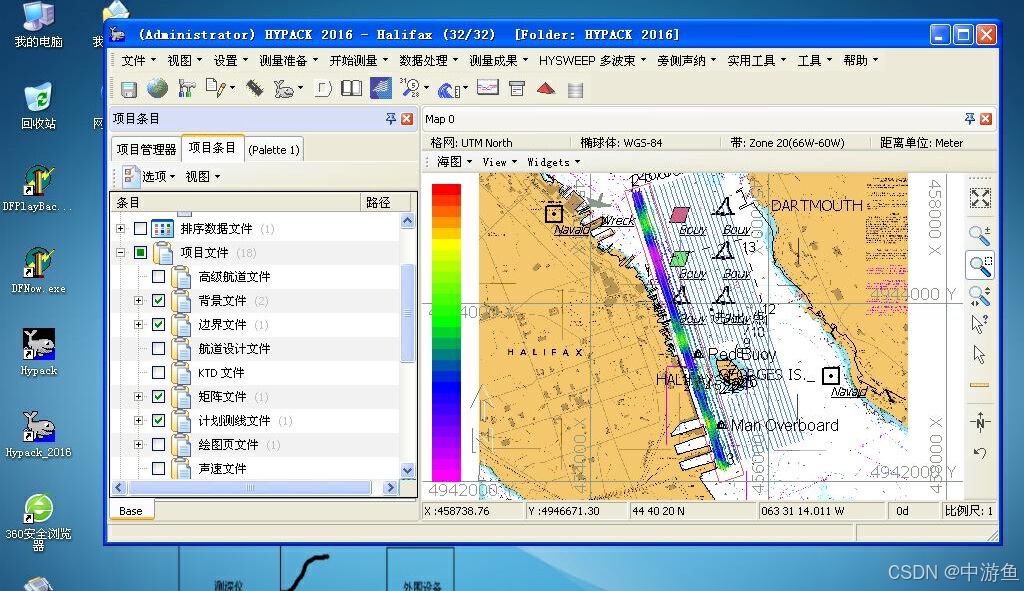The height and width of the screenshot is (591, 1024).
Task: Select the query cursor tool with question mark
Action: [980, 324]
